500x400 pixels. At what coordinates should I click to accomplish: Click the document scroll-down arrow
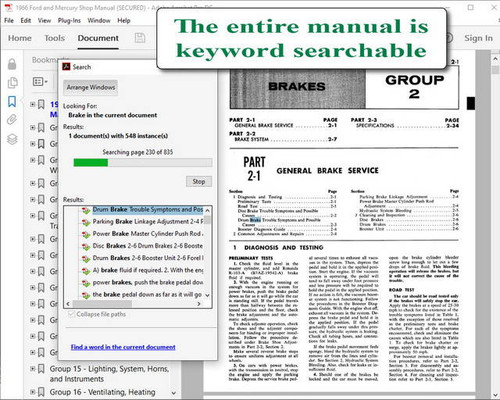click(x=495, y=395)
